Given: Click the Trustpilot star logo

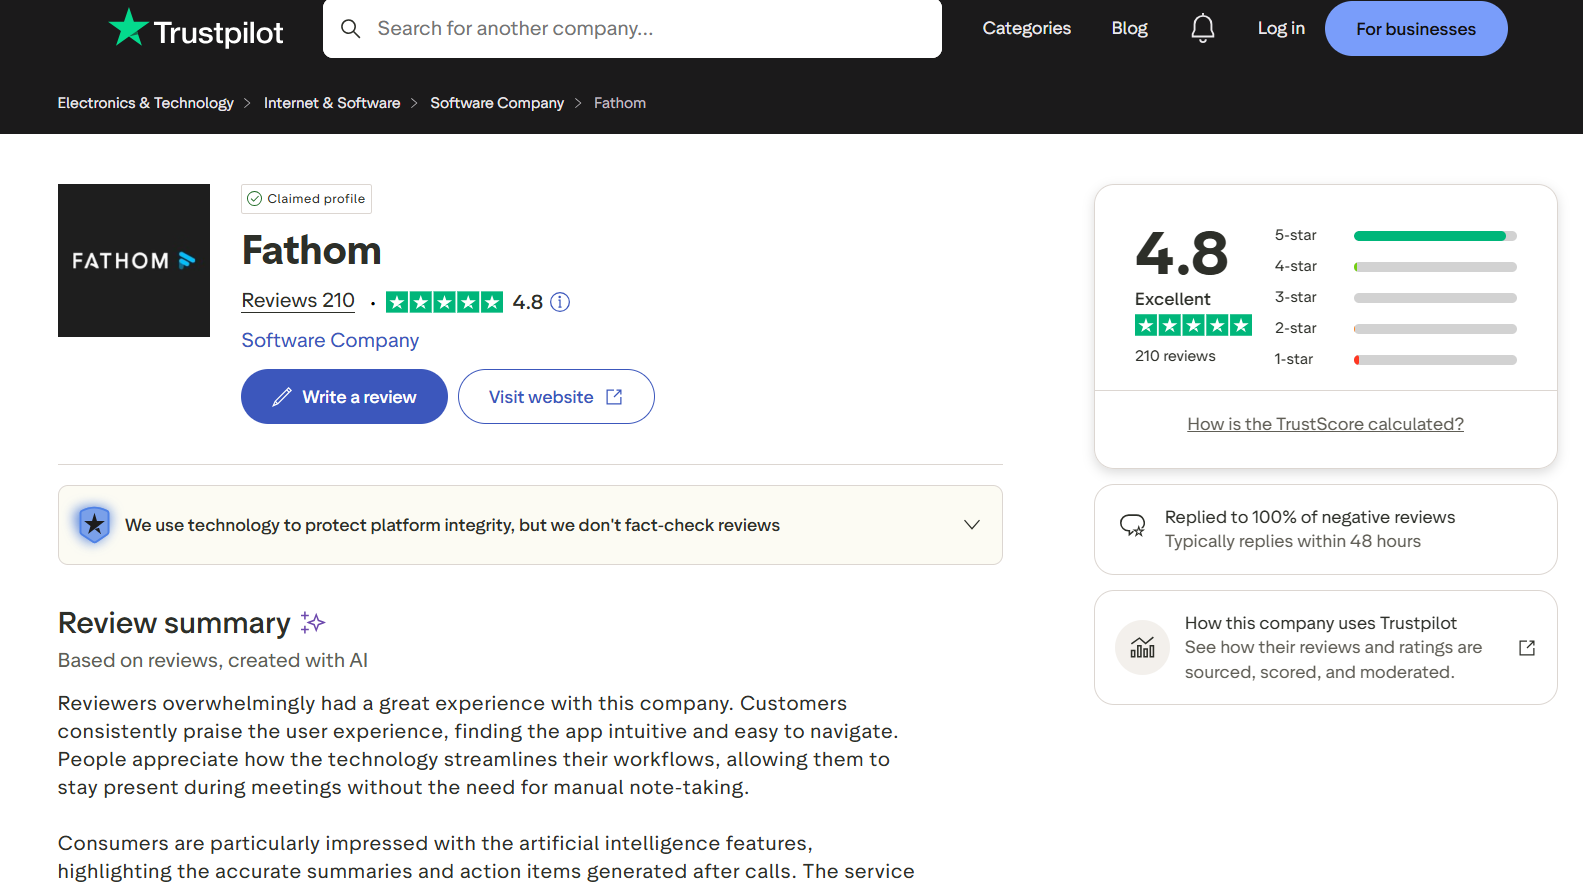Looking at the screenshot, I should (x=128, y=28).
